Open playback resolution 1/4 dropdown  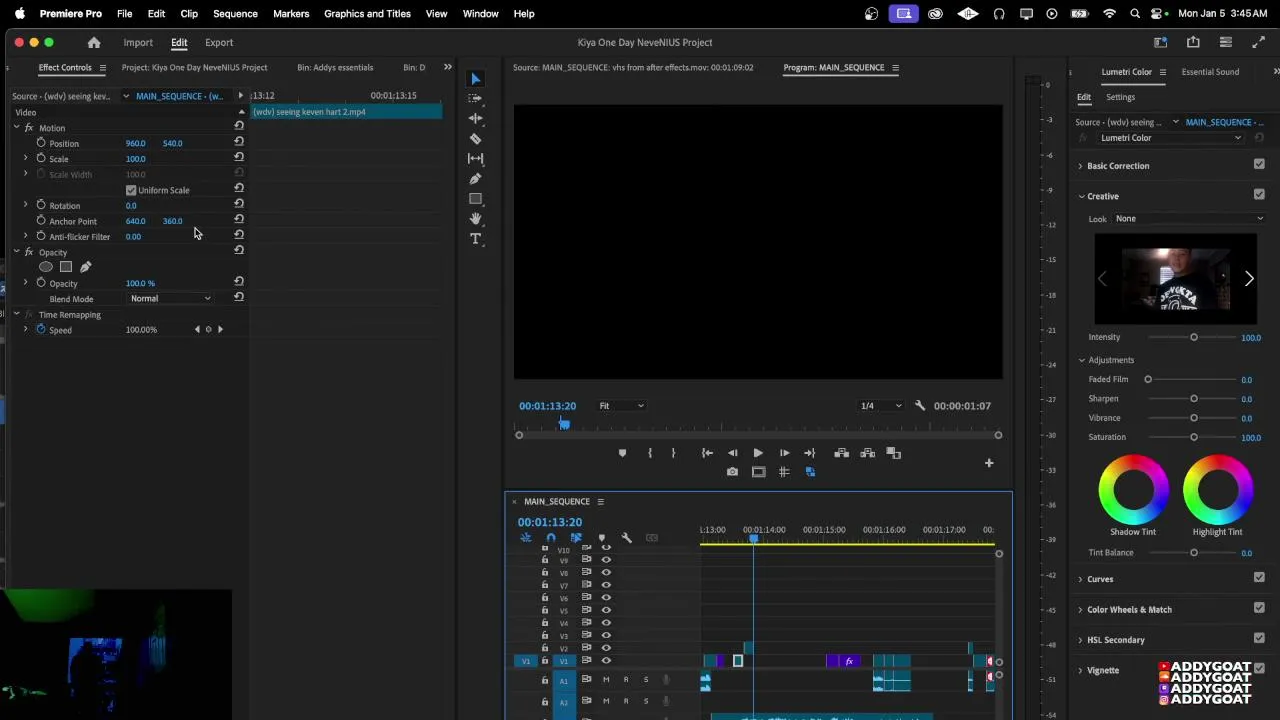pyautogui.click(x=881, y=406)
